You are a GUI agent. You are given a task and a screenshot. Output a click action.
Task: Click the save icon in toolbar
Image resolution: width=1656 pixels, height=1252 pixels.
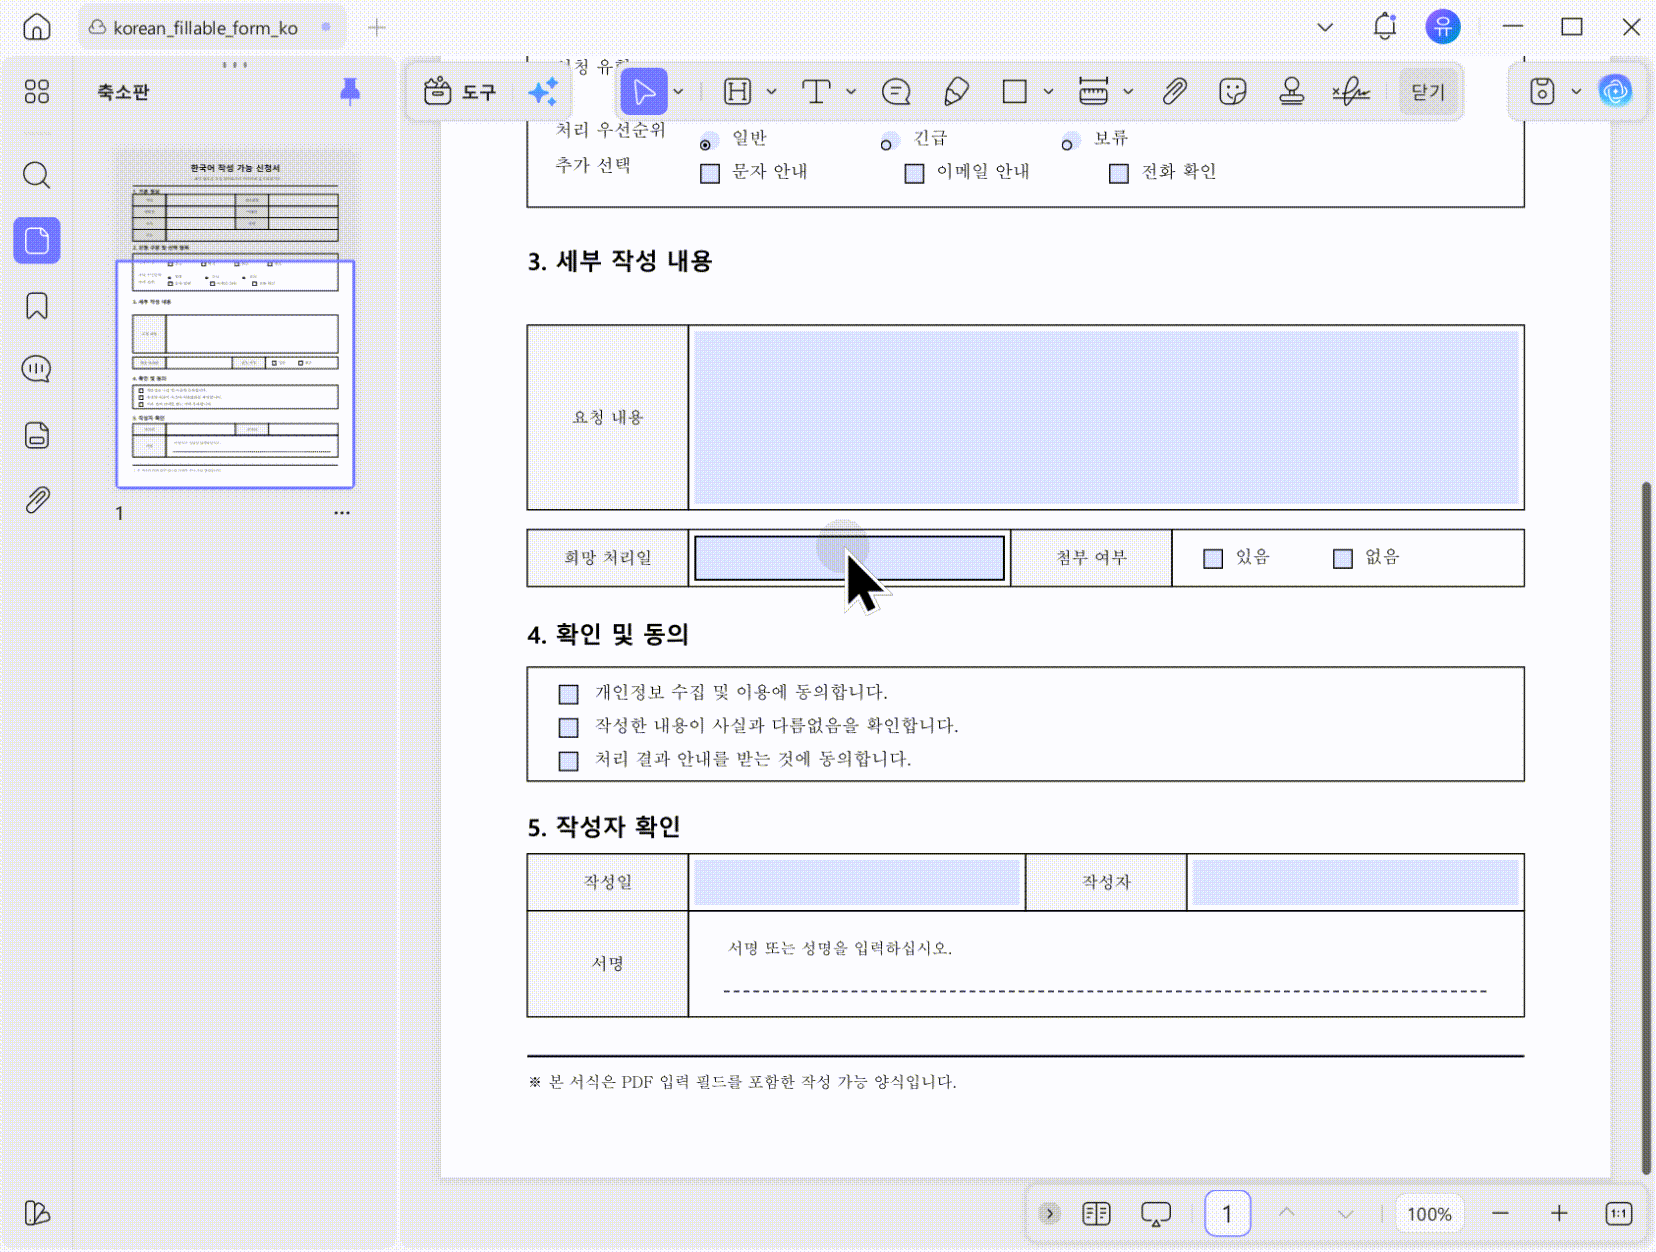pyautogui.click(x=1542, y=92)
